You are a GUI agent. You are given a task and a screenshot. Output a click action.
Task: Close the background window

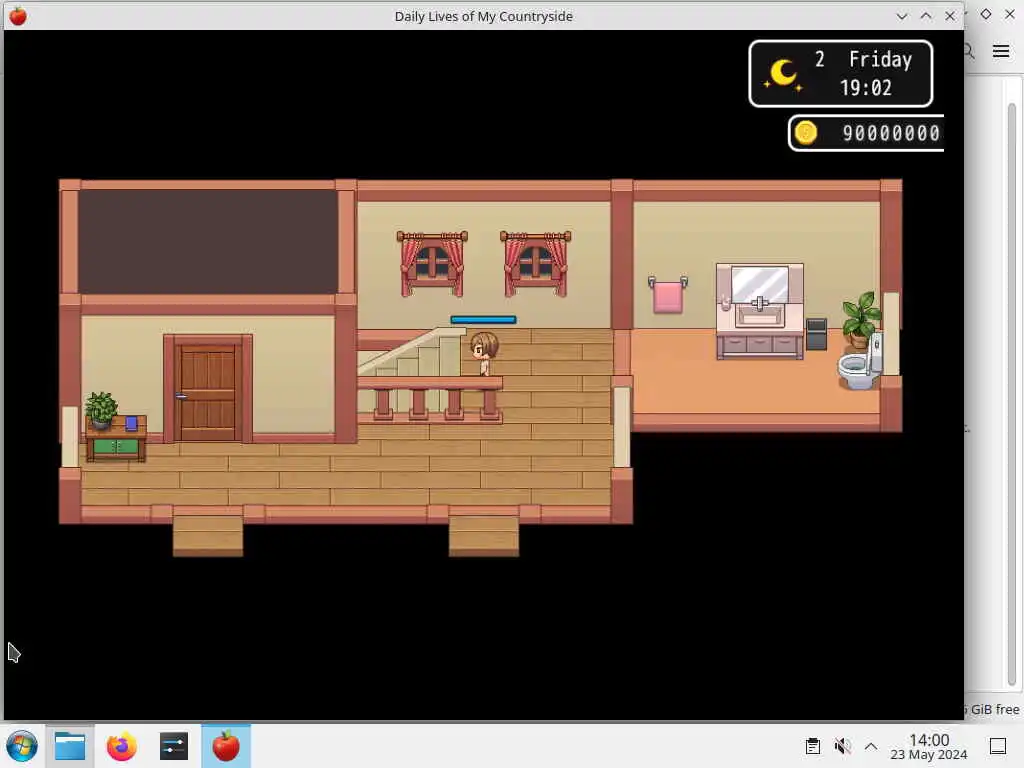(1010, 14)
